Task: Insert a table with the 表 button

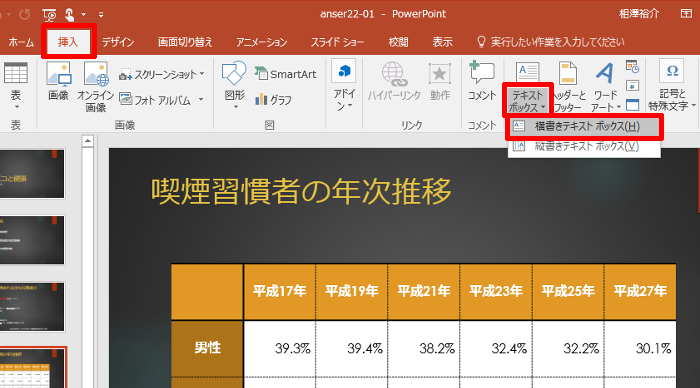Action: tap(16, 86)
